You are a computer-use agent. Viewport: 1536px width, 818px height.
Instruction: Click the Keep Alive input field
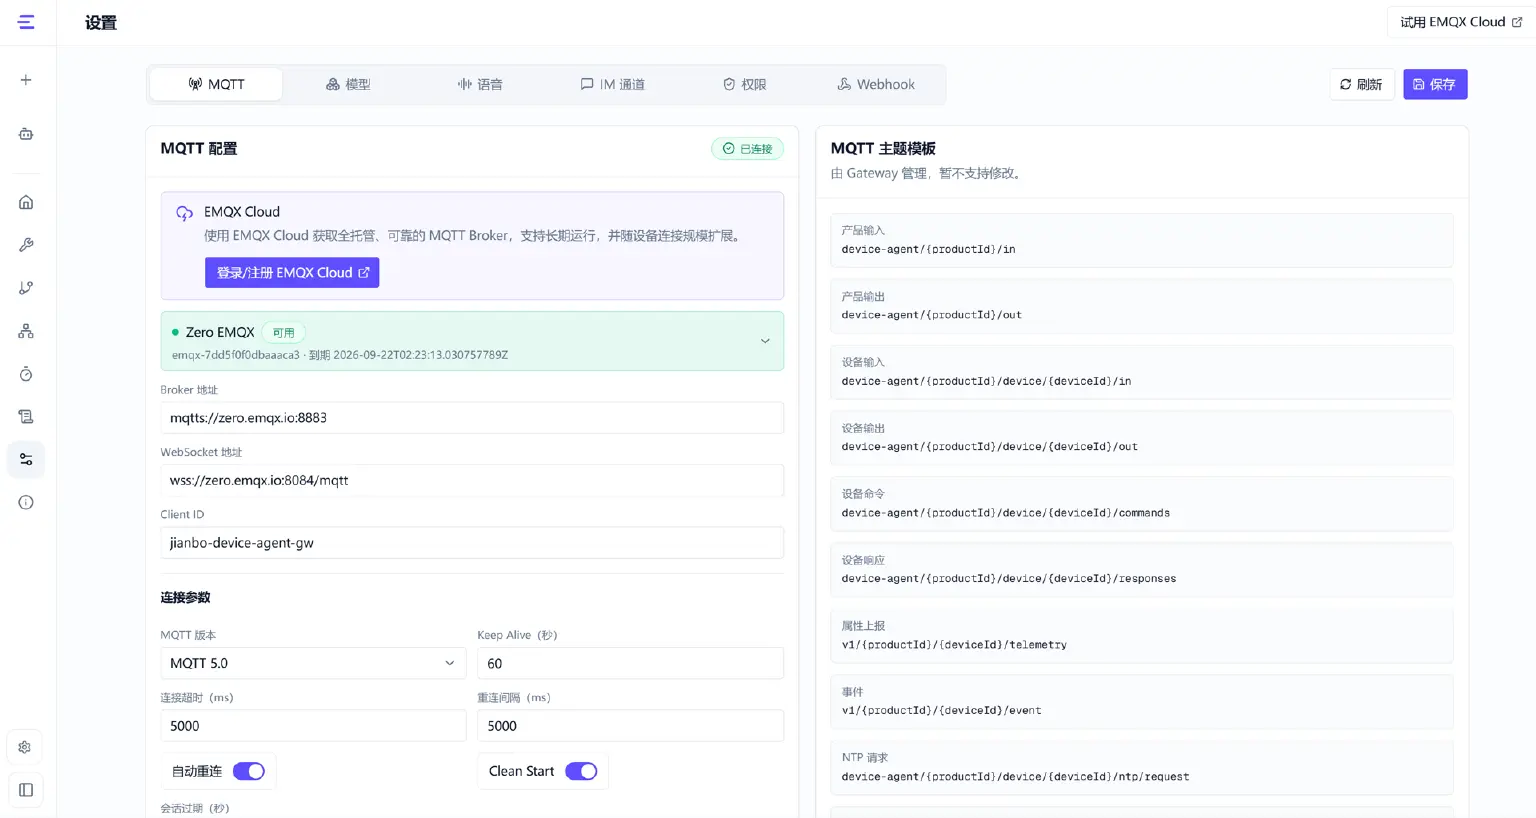[631, 663]
